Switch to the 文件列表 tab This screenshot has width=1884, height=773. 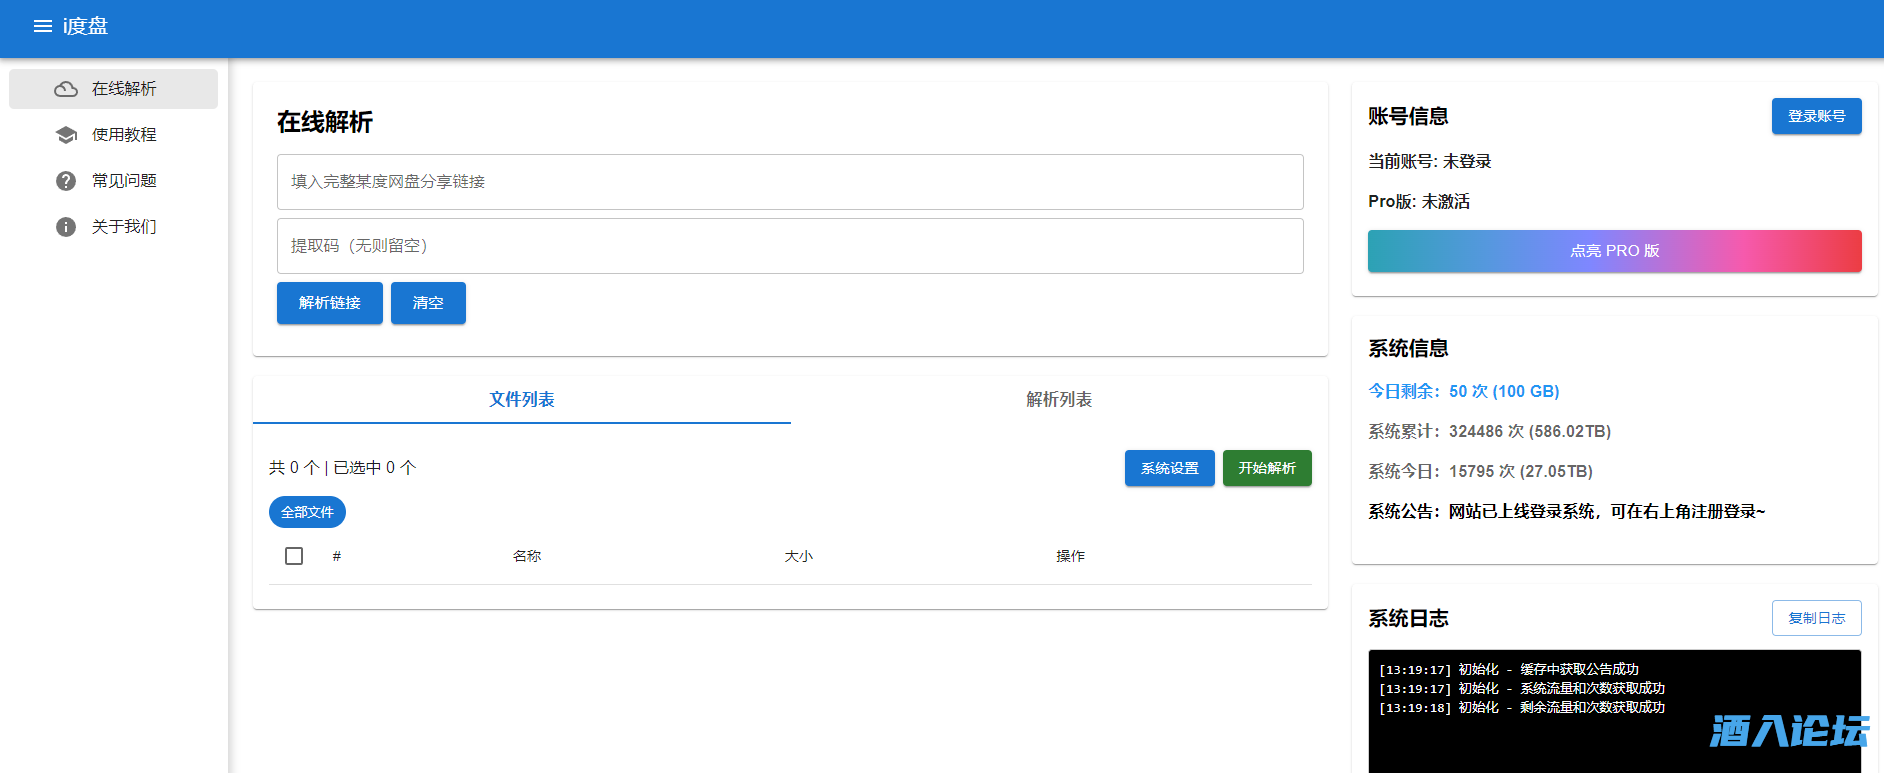521,400
